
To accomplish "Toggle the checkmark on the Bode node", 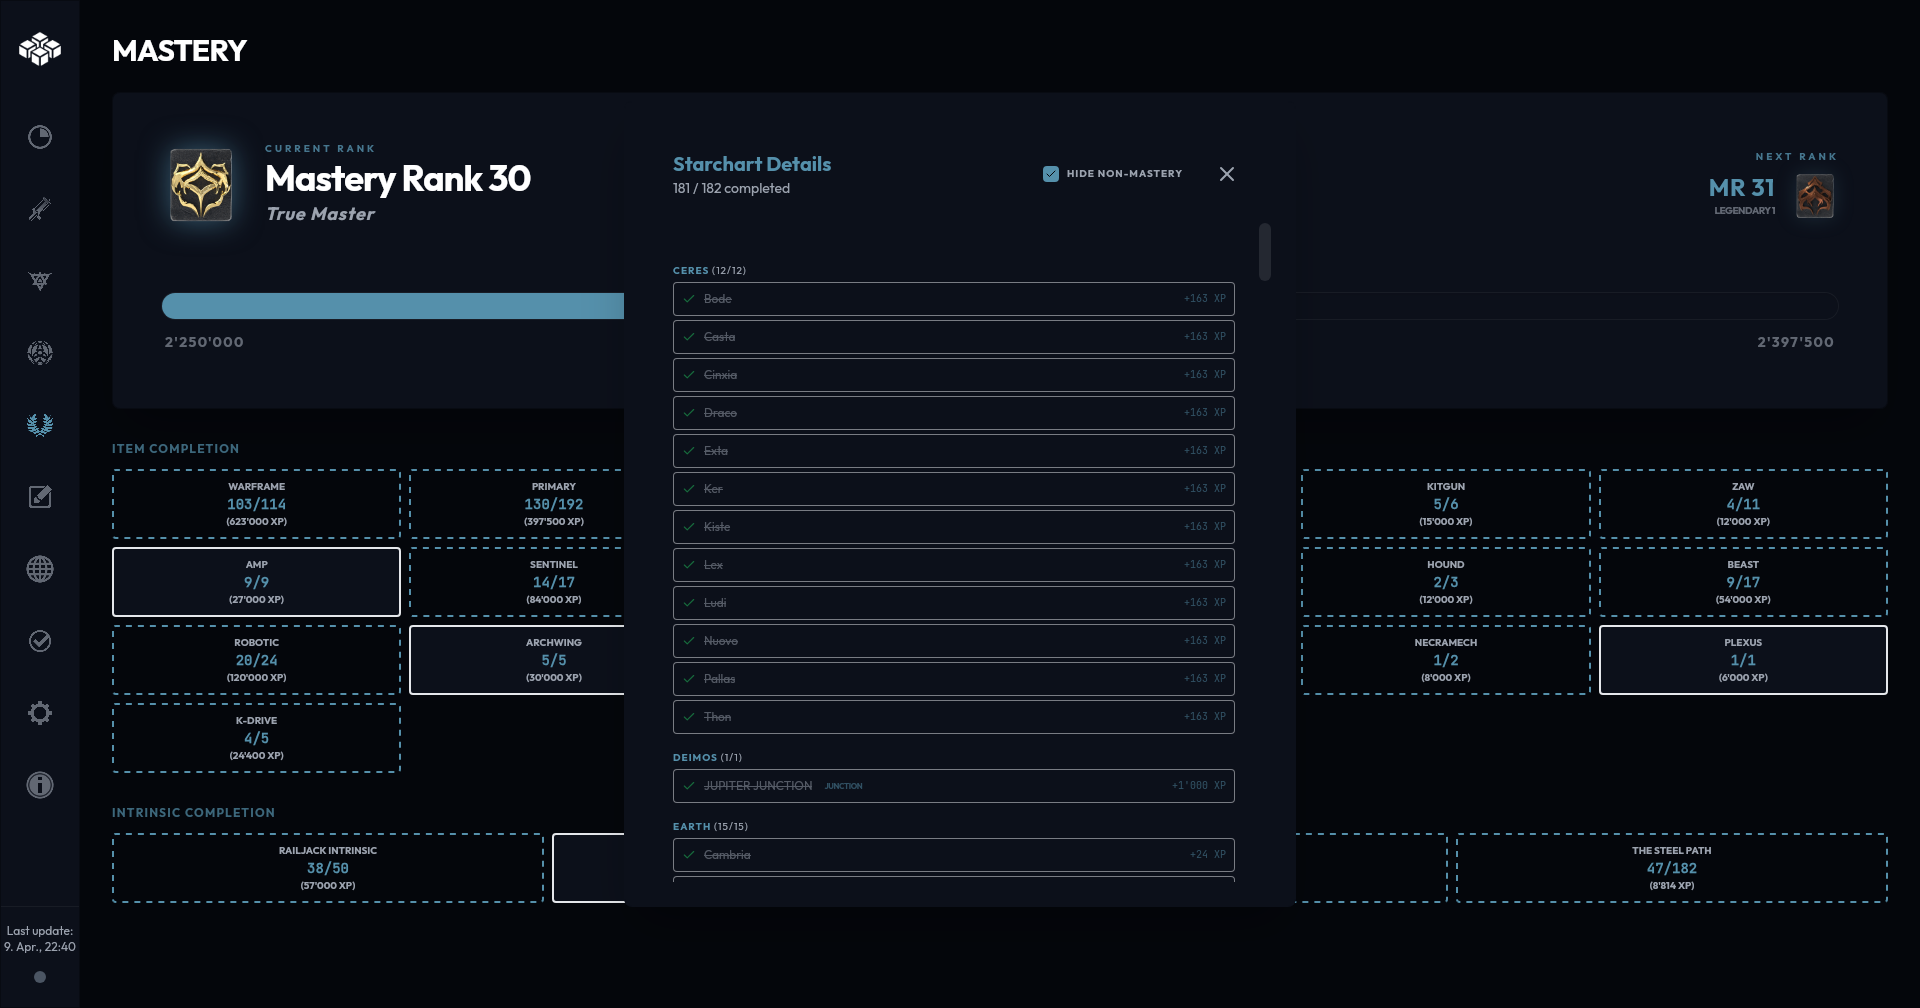I will point(689,299).
